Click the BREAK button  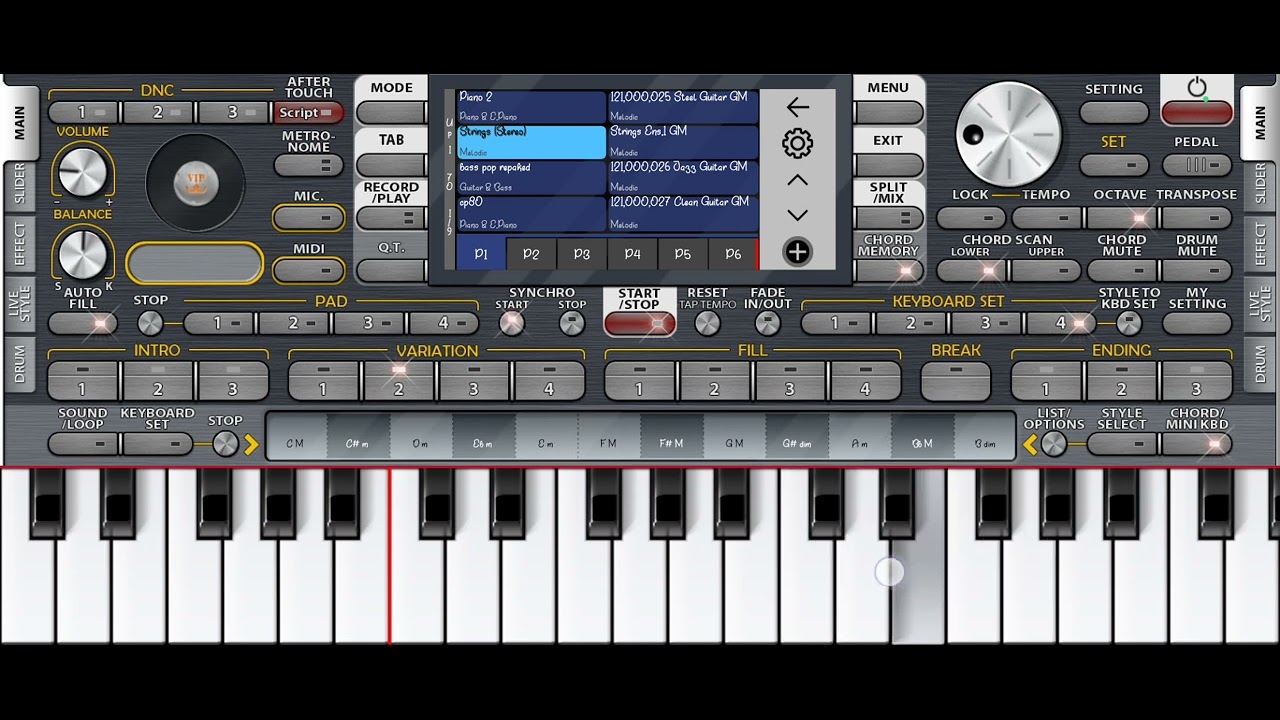point(956,381)
